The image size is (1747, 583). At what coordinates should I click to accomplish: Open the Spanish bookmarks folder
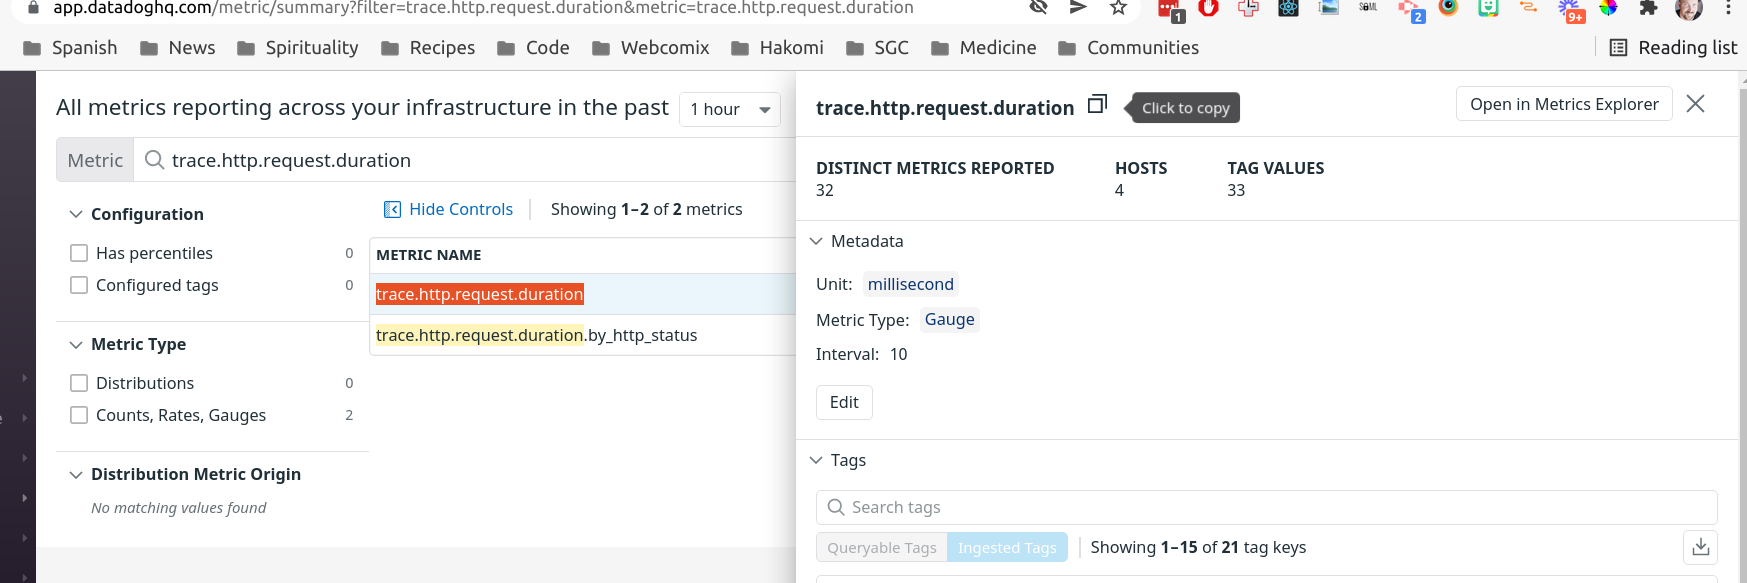tap(70, 48)
